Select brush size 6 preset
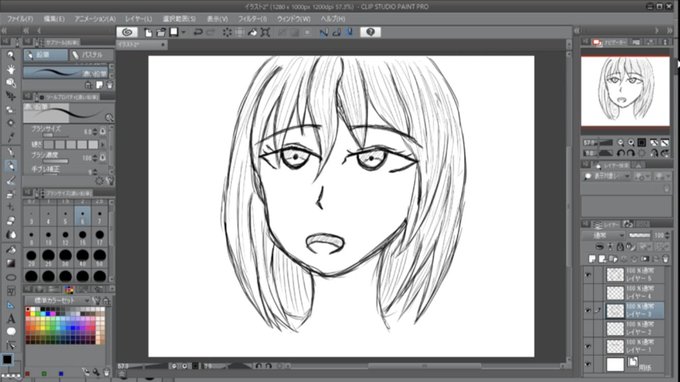 tap(82, 216)
